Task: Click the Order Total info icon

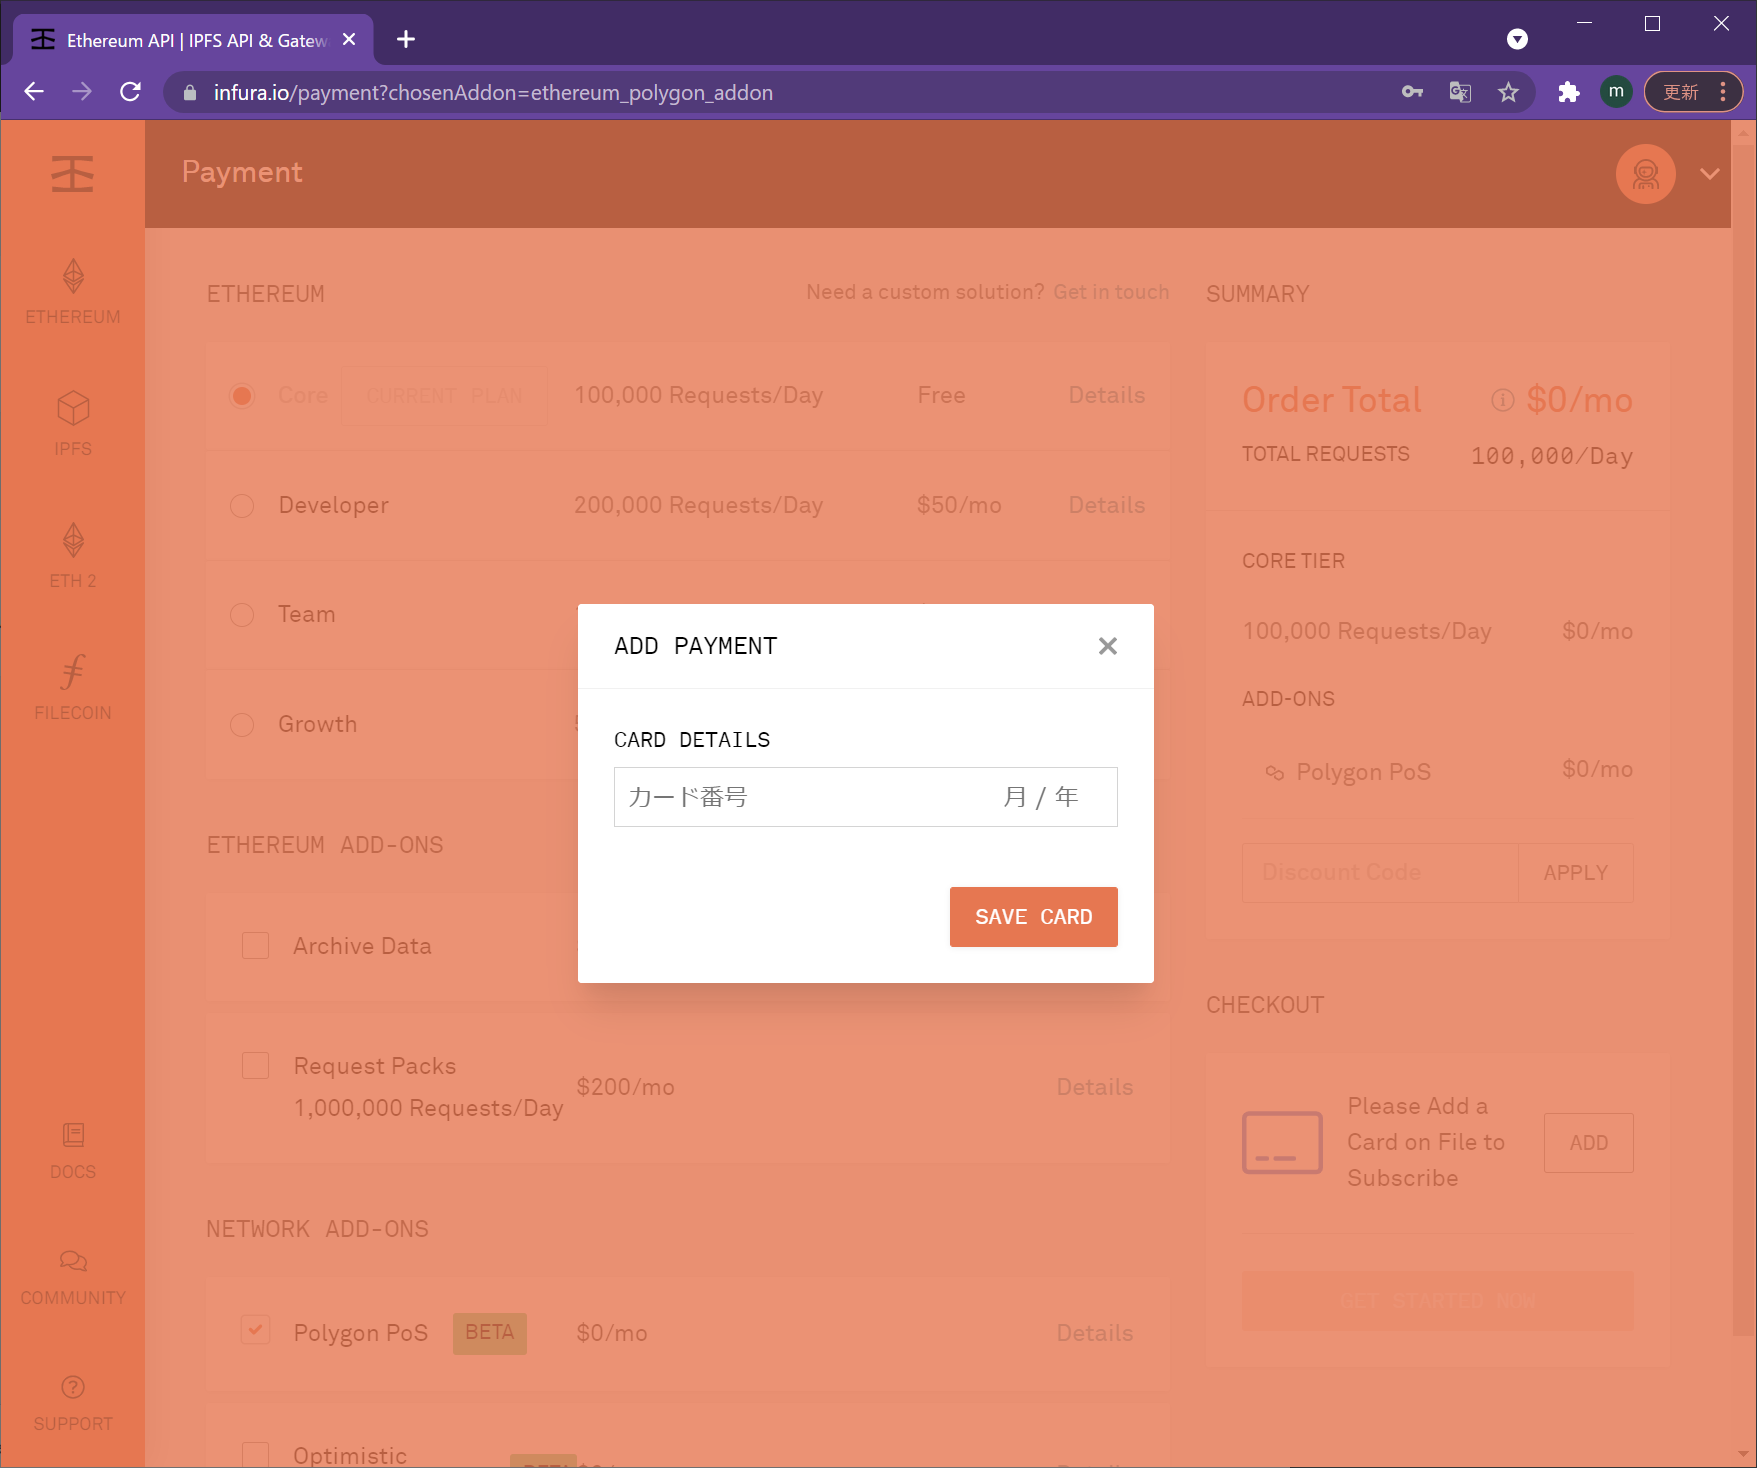Action: pyautogui.click(x=1502, y=401)
